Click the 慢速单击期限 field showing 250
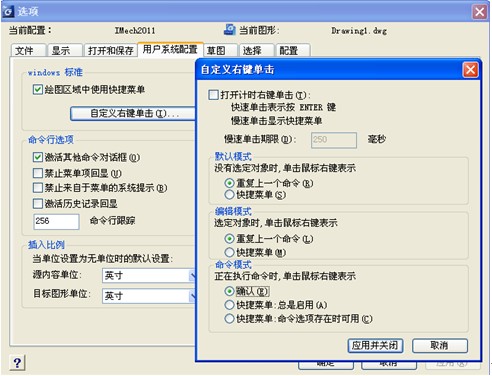The width and height of the screenshot is (492, 376). point(334,140)
